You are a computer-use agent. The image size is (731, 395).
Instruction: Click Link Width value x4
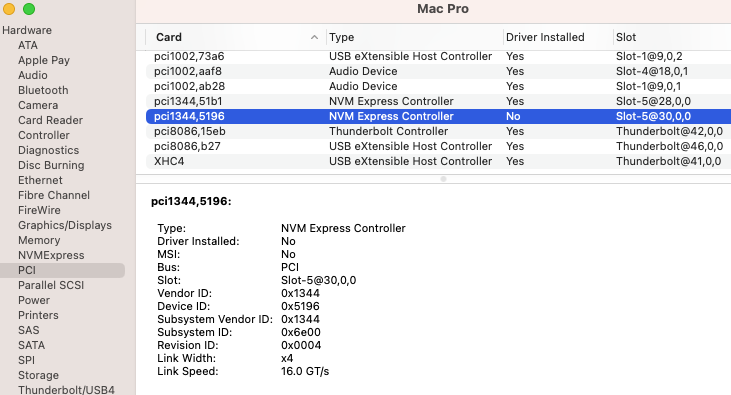pos(287,358)
